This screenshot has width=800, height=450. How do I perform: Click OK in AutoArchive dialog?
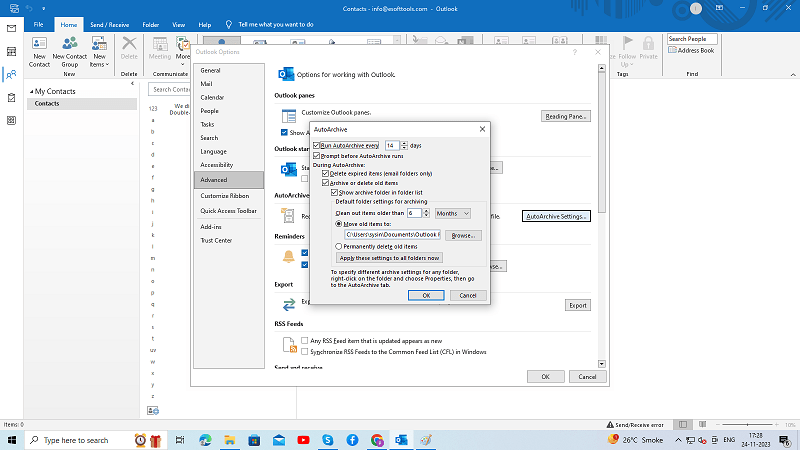pos(426,295)
